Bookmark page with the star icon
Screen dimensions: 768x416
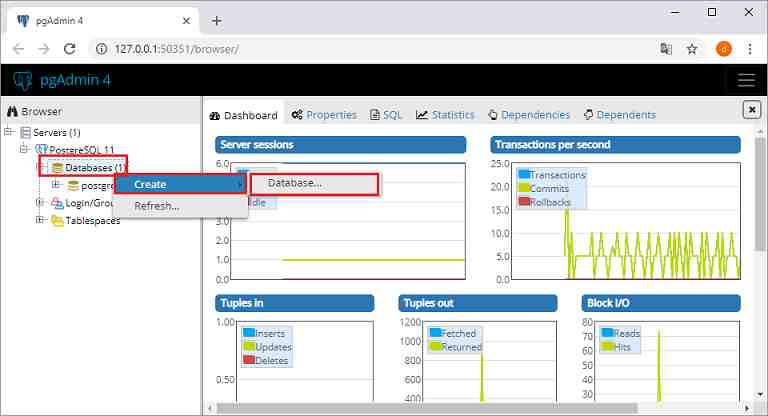tap(692, 49)
